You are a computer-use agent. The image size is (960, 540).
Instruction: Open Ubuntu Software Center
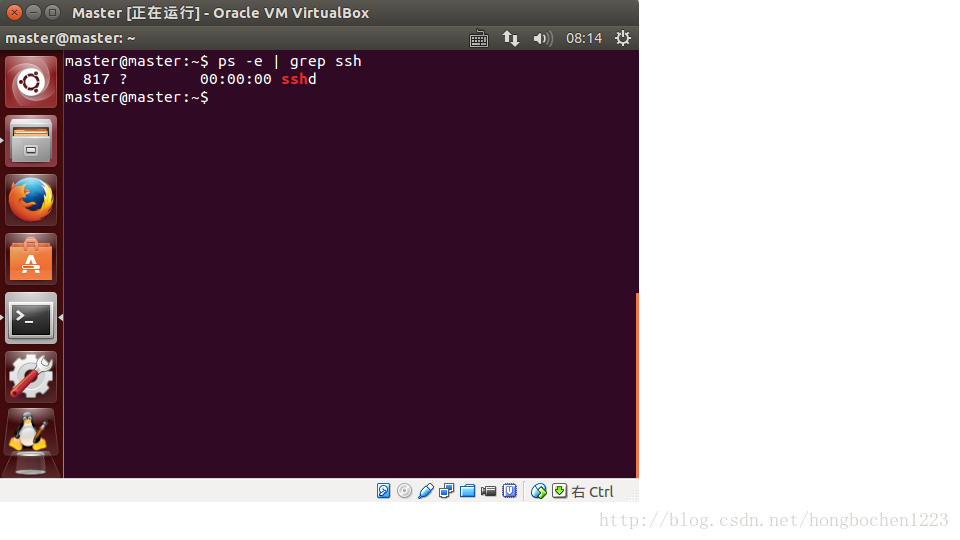(x=31, y=259)
